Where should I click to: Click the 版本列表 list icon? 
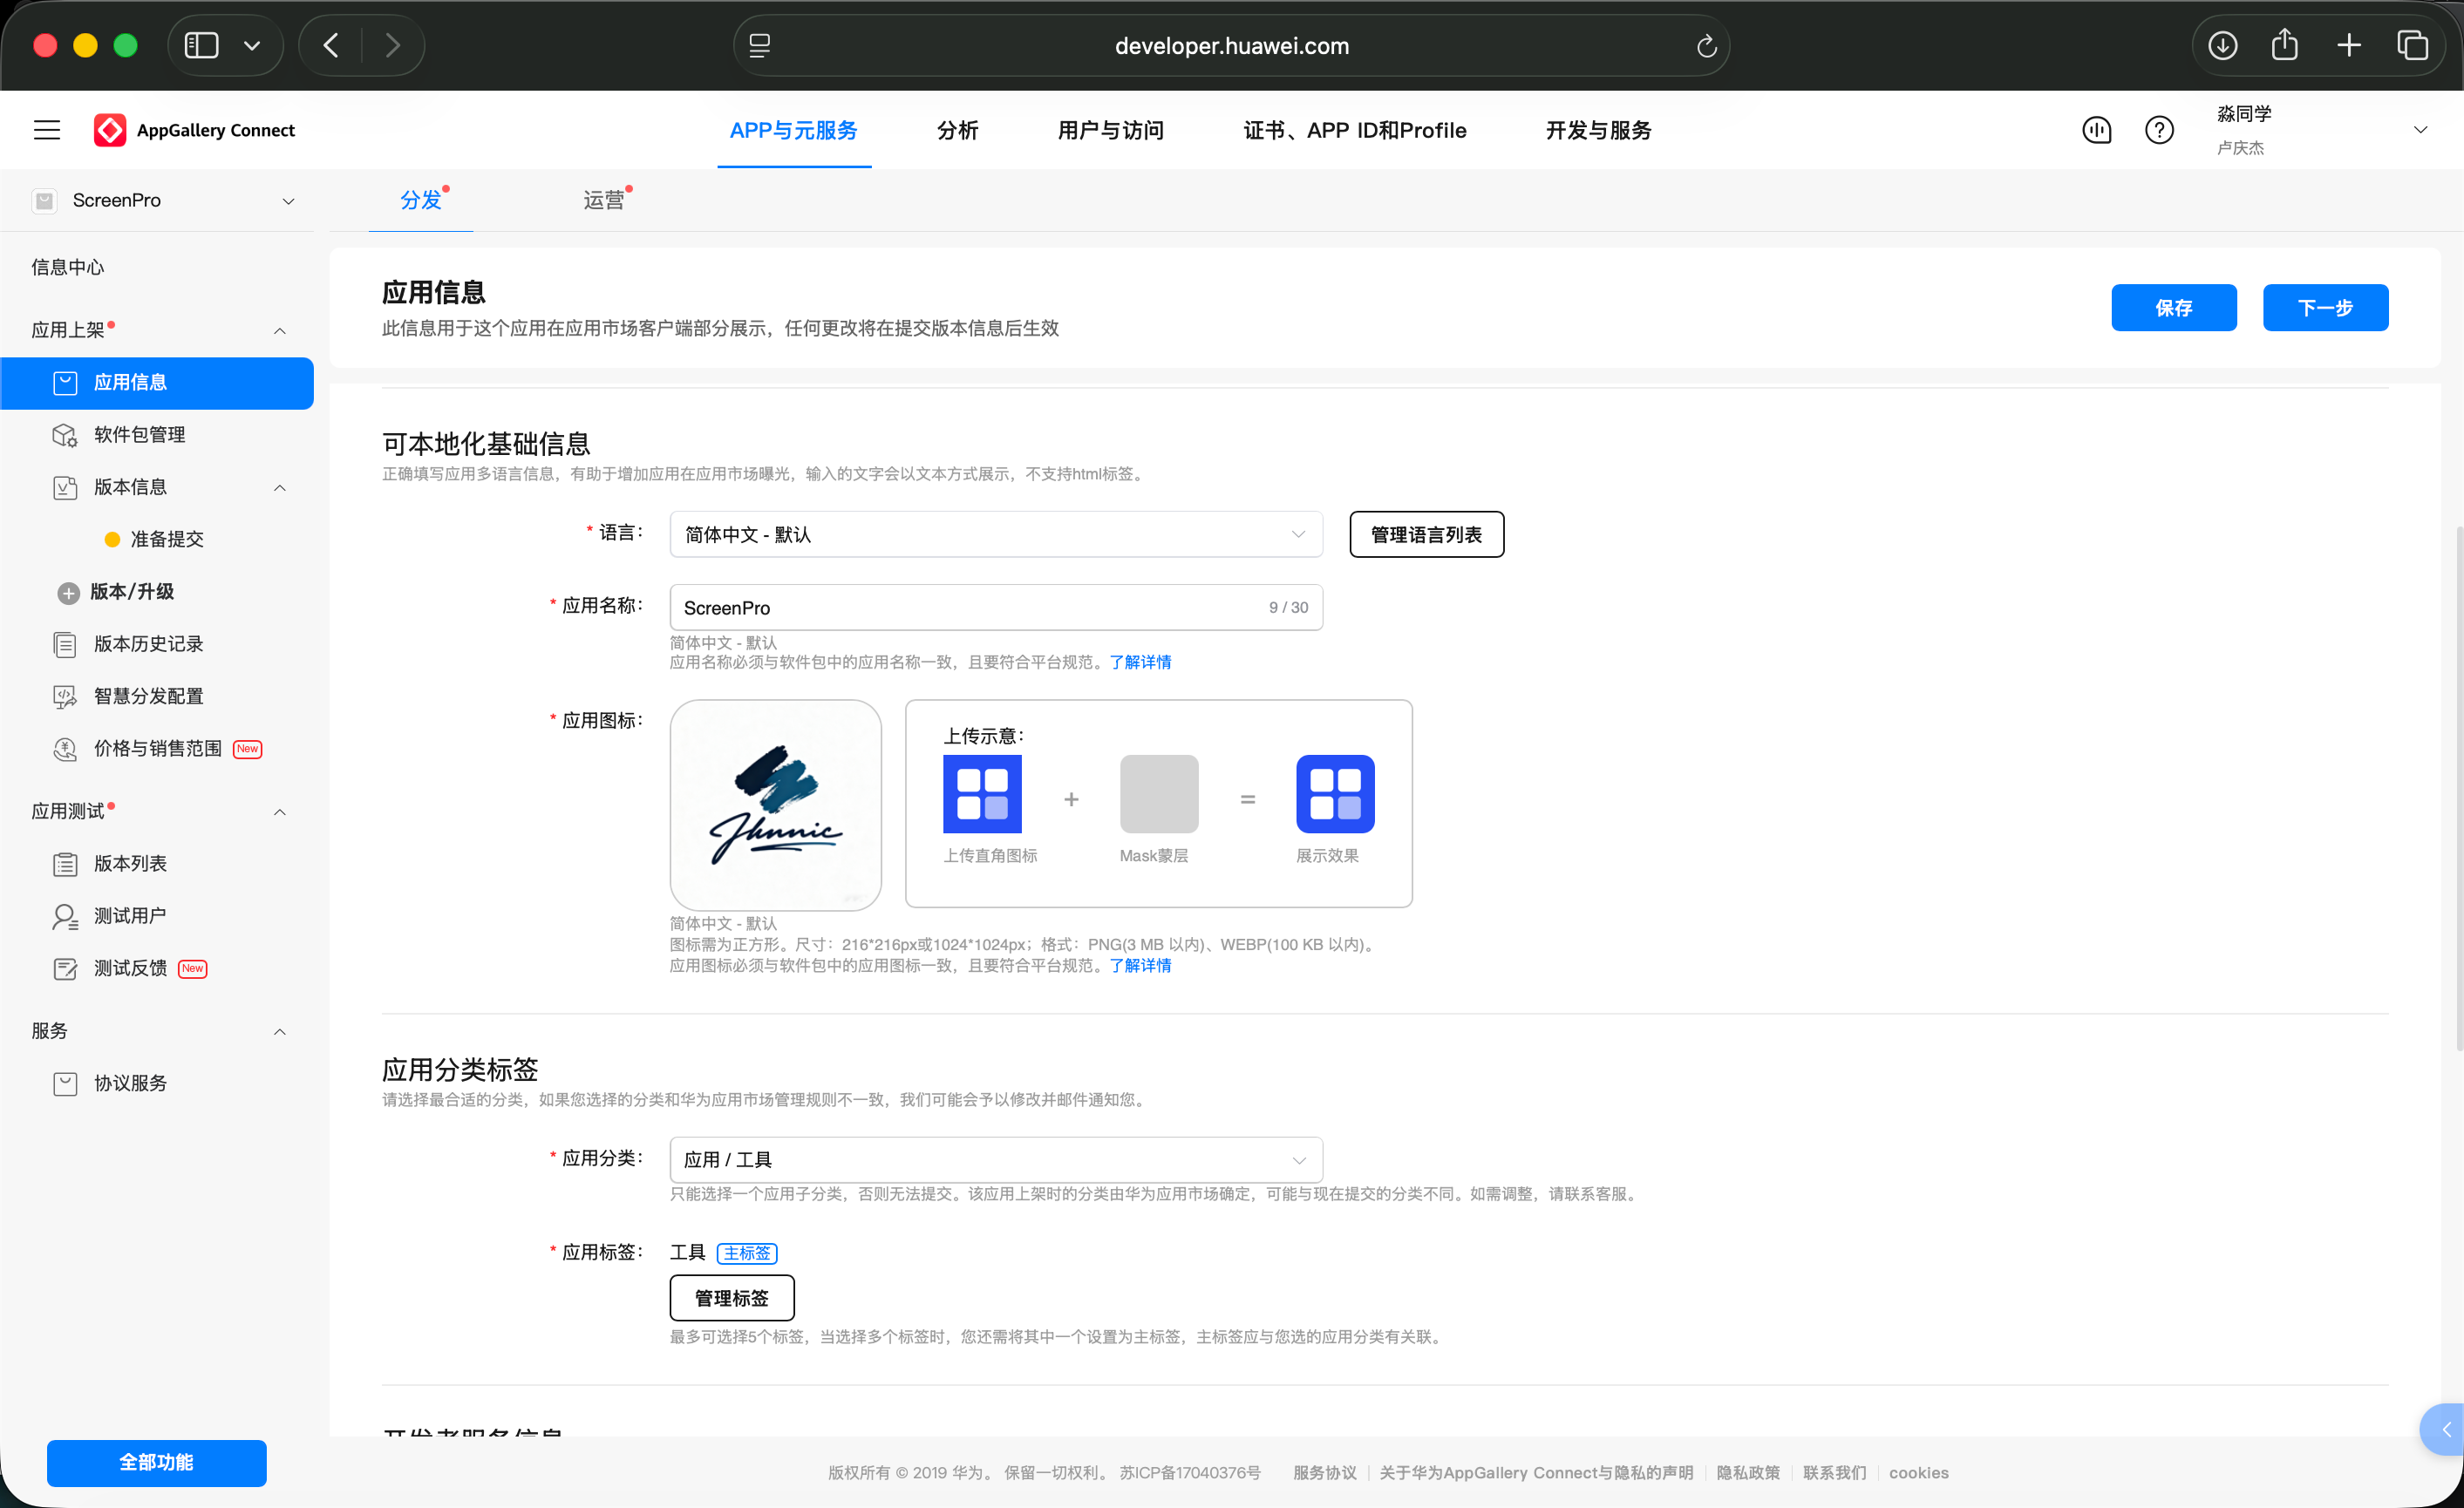(x=65, y=864)
